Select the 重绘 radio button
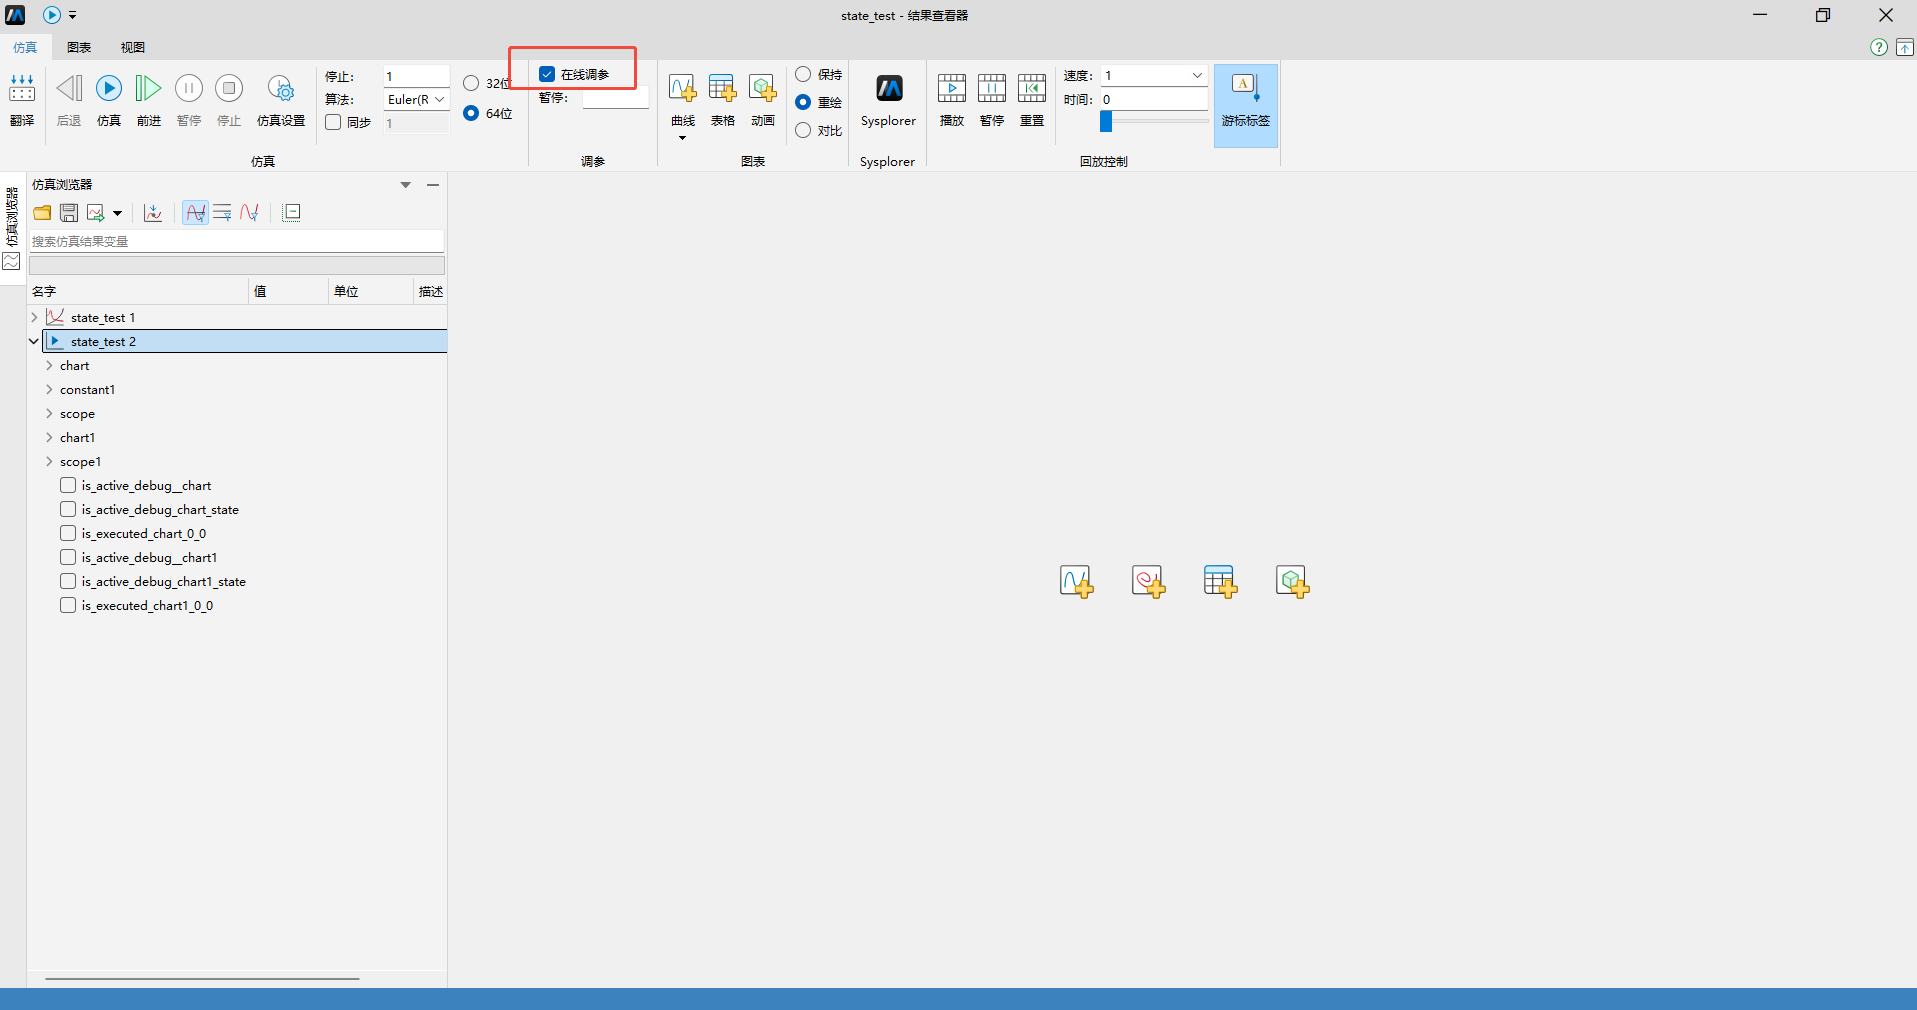This screenshot has width=1917, height=1010. click(x=803, y=102)
